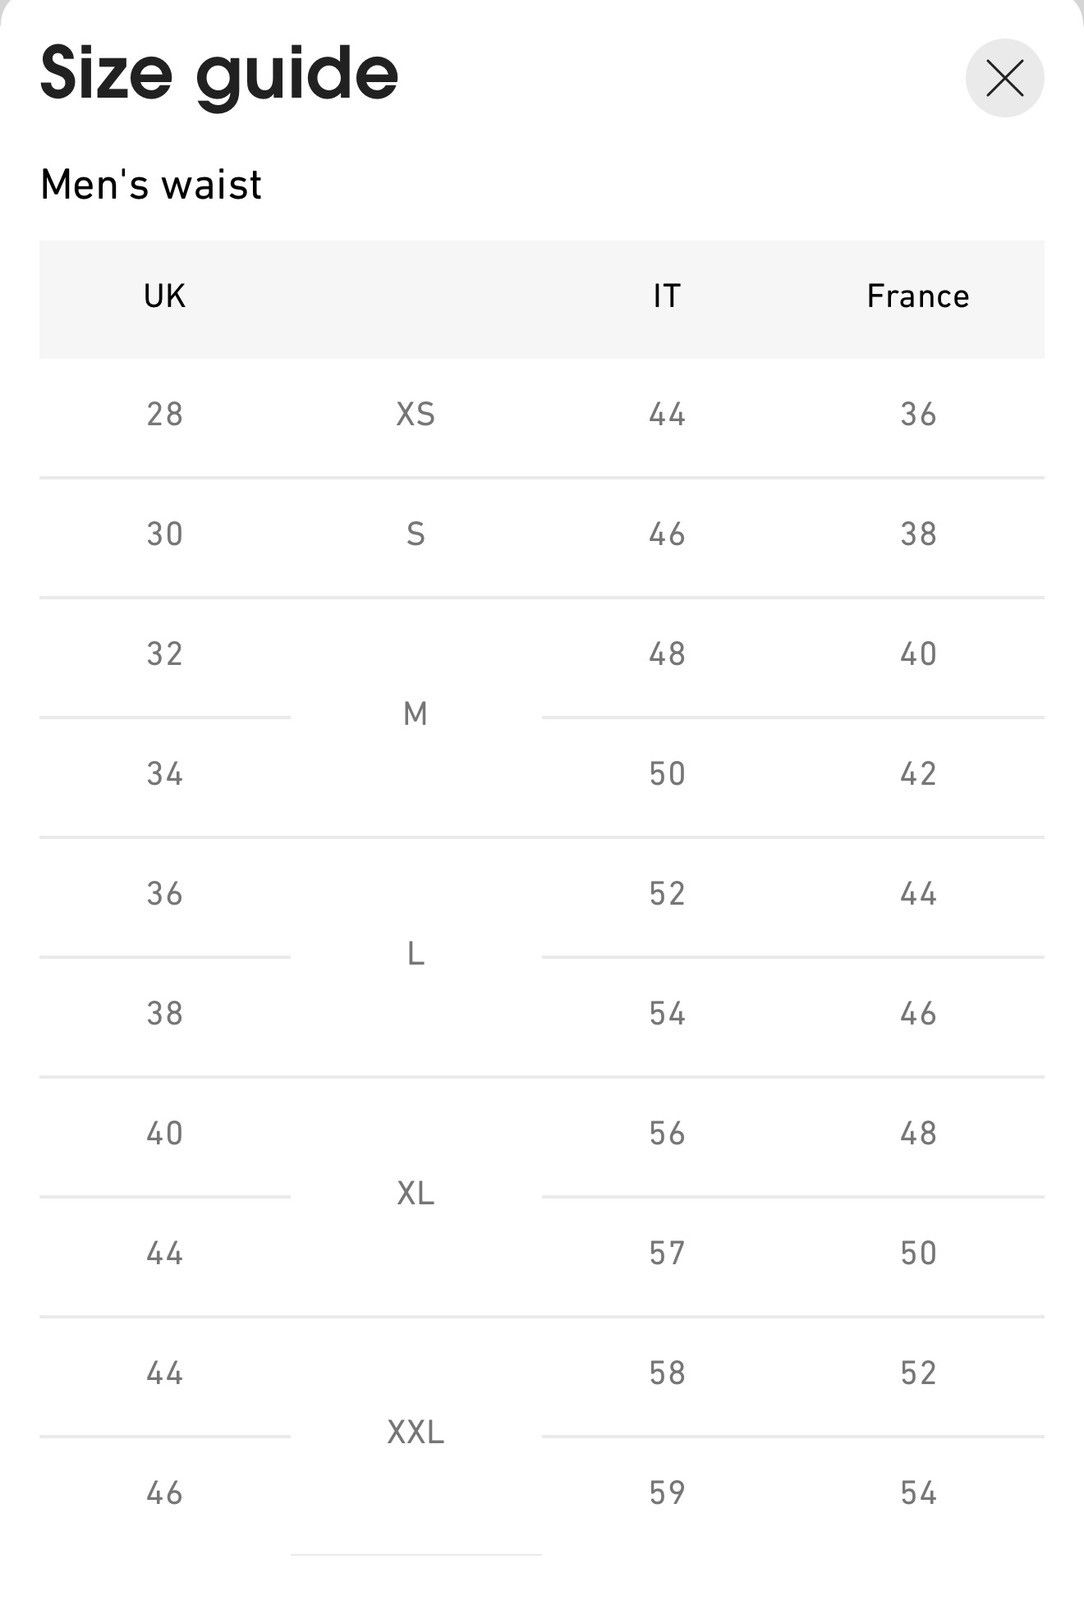Click the XL size label

click(416, 1194)
